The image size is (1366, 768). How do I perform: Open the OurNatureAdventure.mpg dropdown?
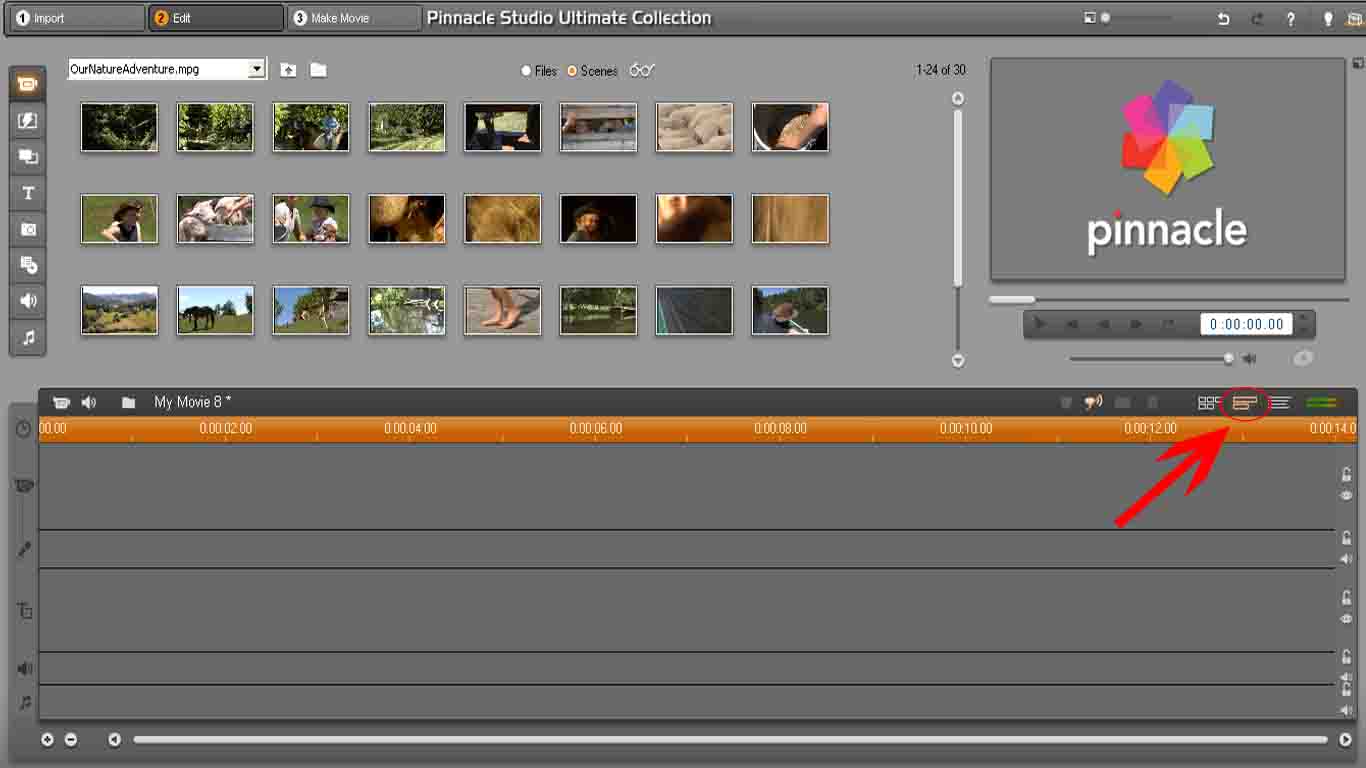257,69
